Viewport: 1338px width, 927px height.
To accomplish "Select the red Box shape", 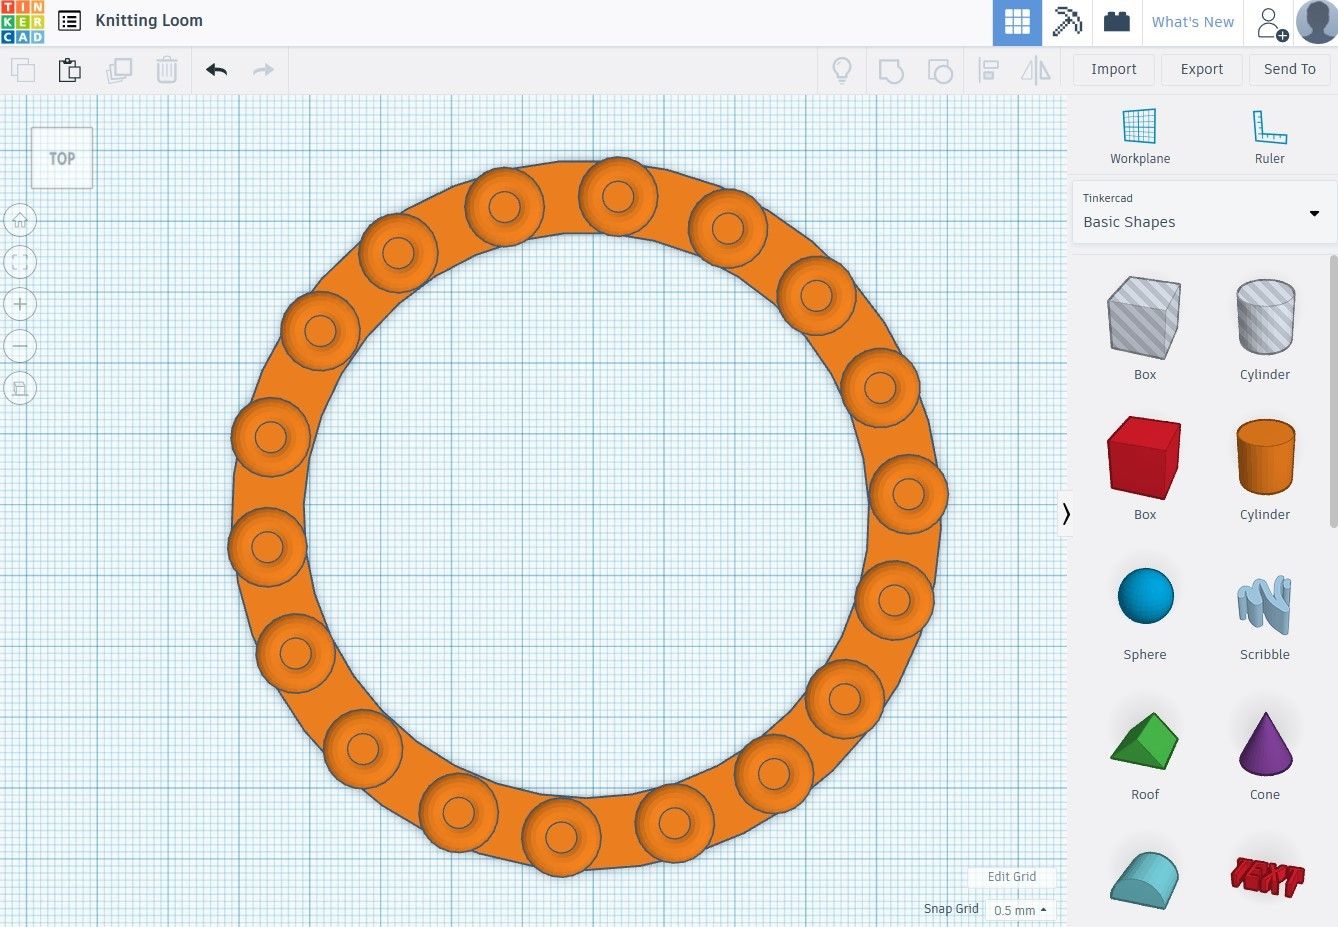I will pos(1143,457).
